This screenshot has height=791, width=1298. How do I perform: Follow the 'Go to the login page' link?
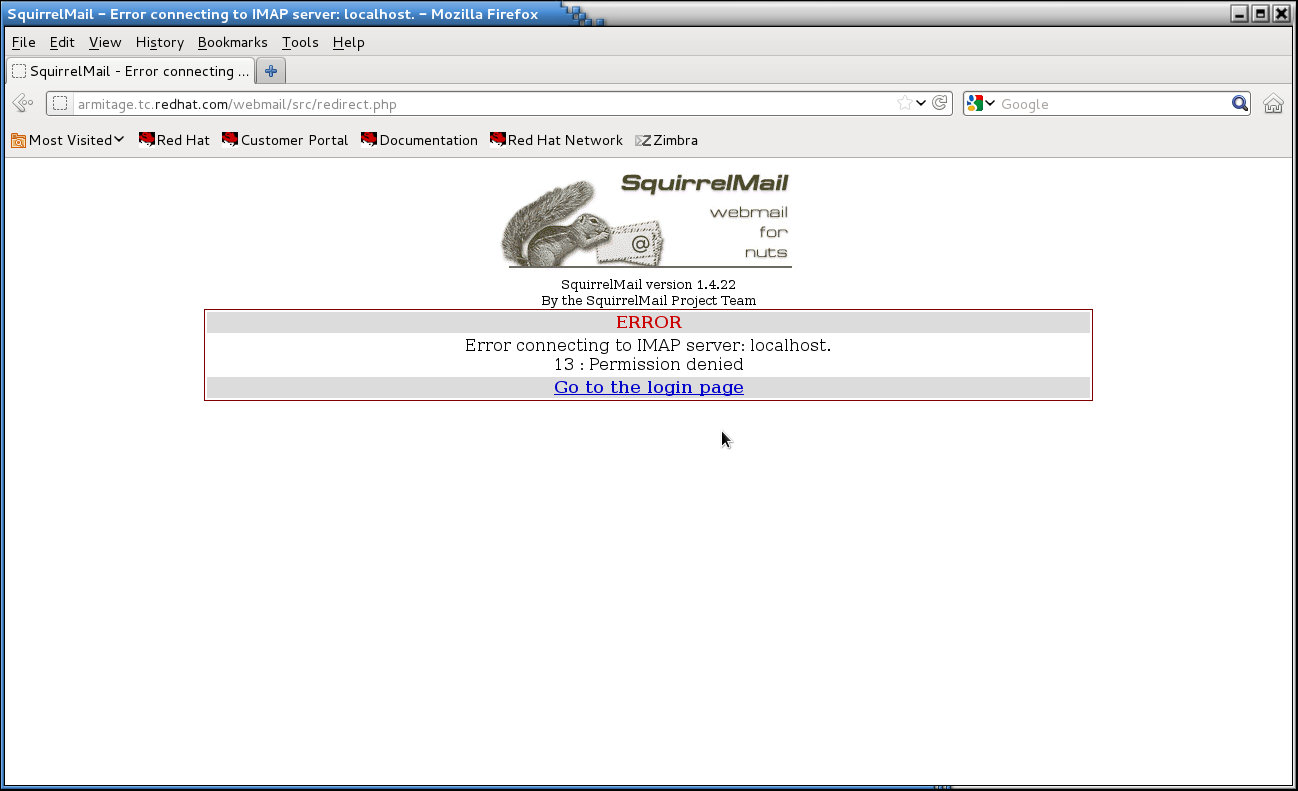(649, 387)
